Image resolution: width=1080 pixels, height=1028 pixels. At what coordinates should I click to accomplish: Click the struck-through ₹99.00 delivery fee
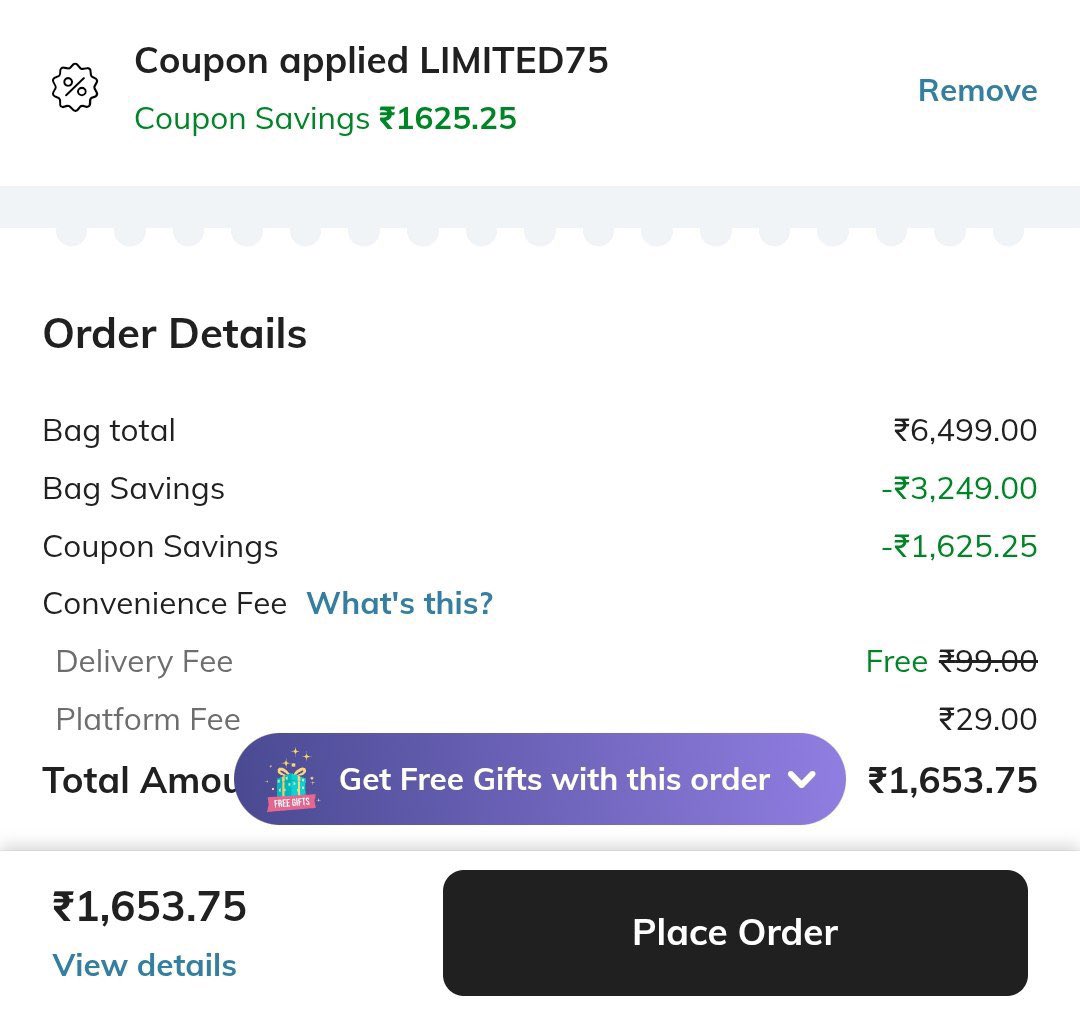[987, 662]
